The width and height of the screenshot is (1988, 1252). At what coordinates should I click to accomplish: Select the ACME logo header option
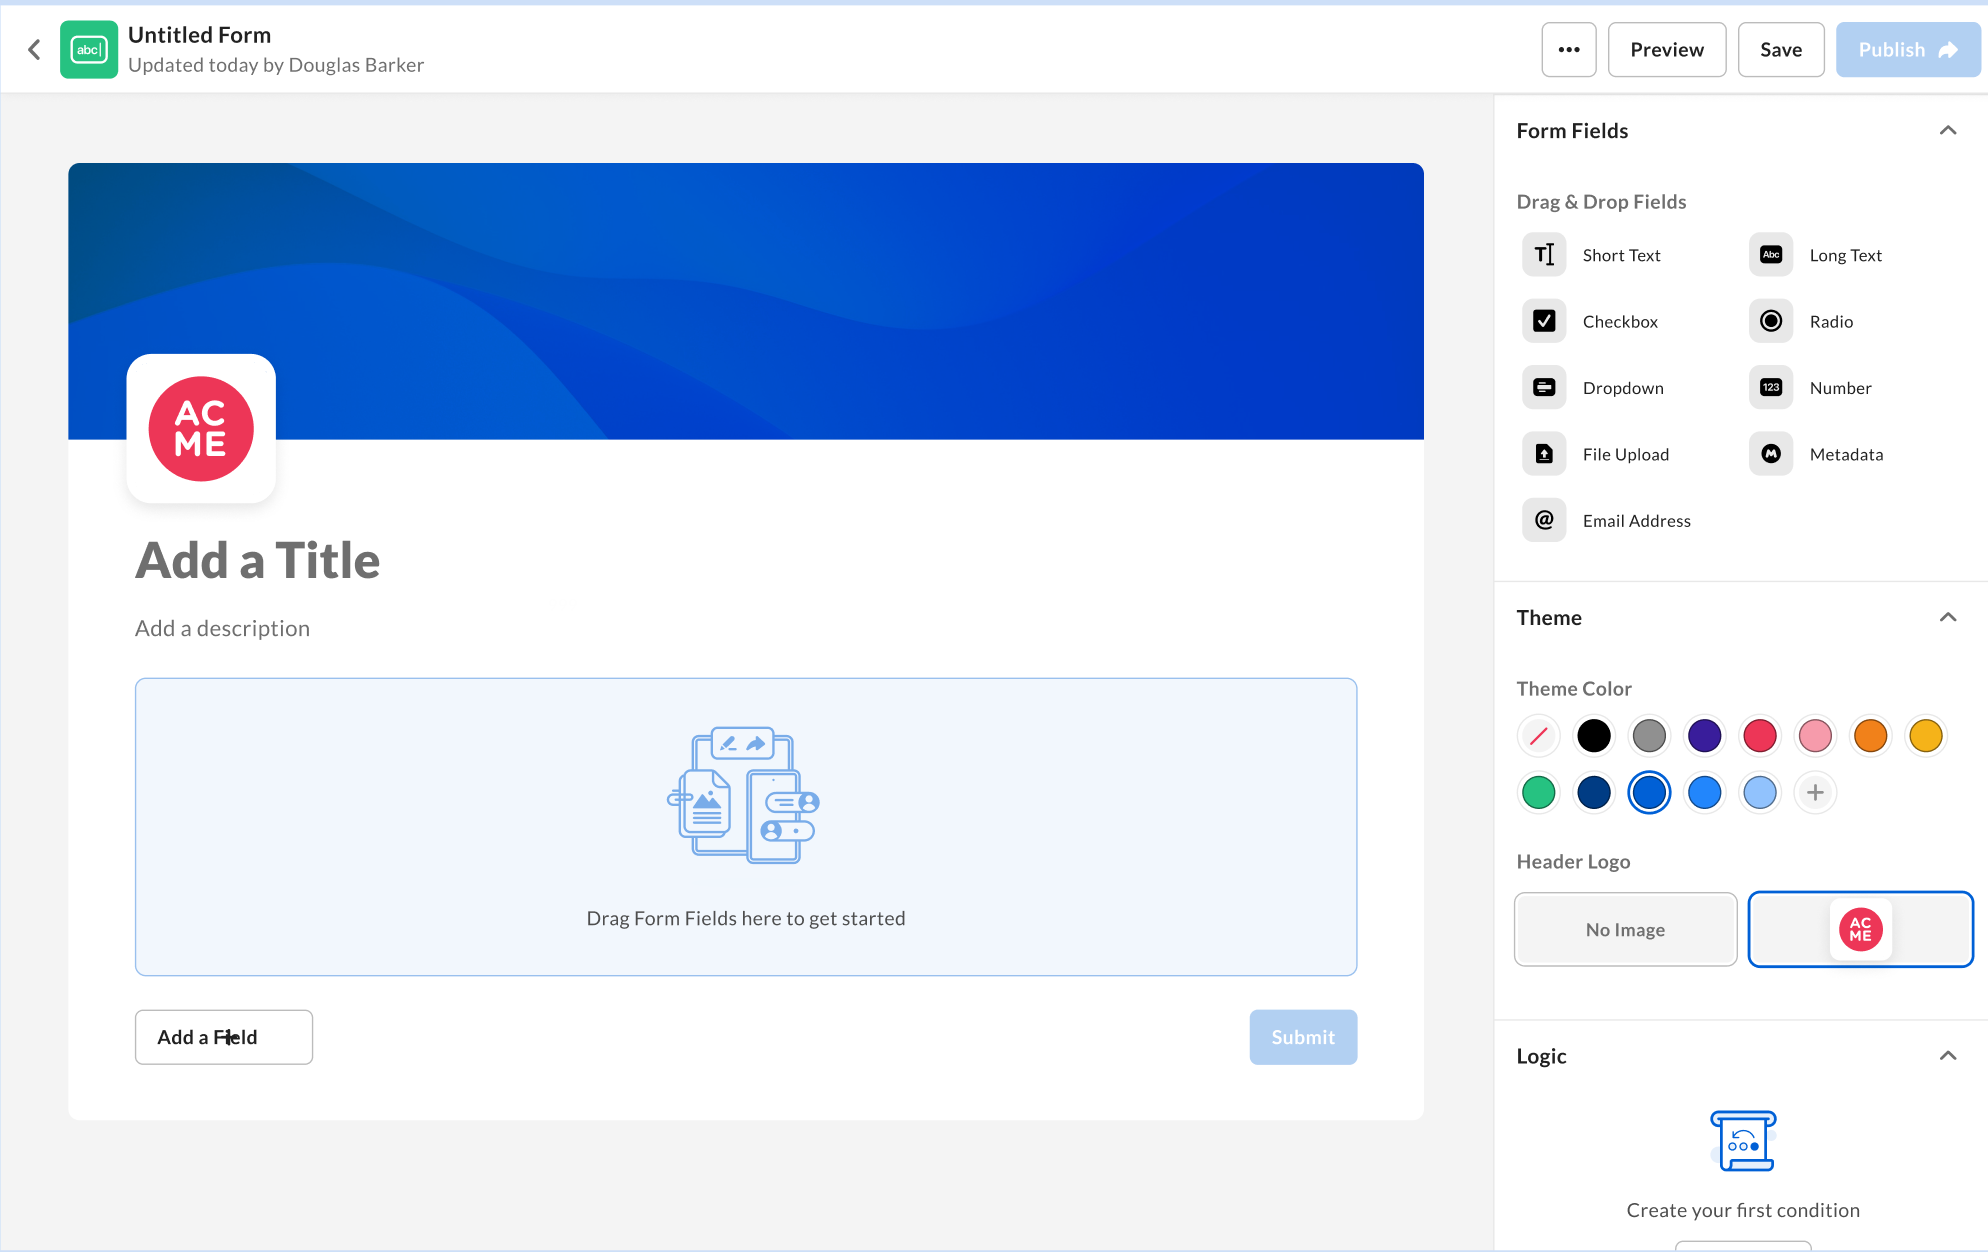(x=1860, y=929)
